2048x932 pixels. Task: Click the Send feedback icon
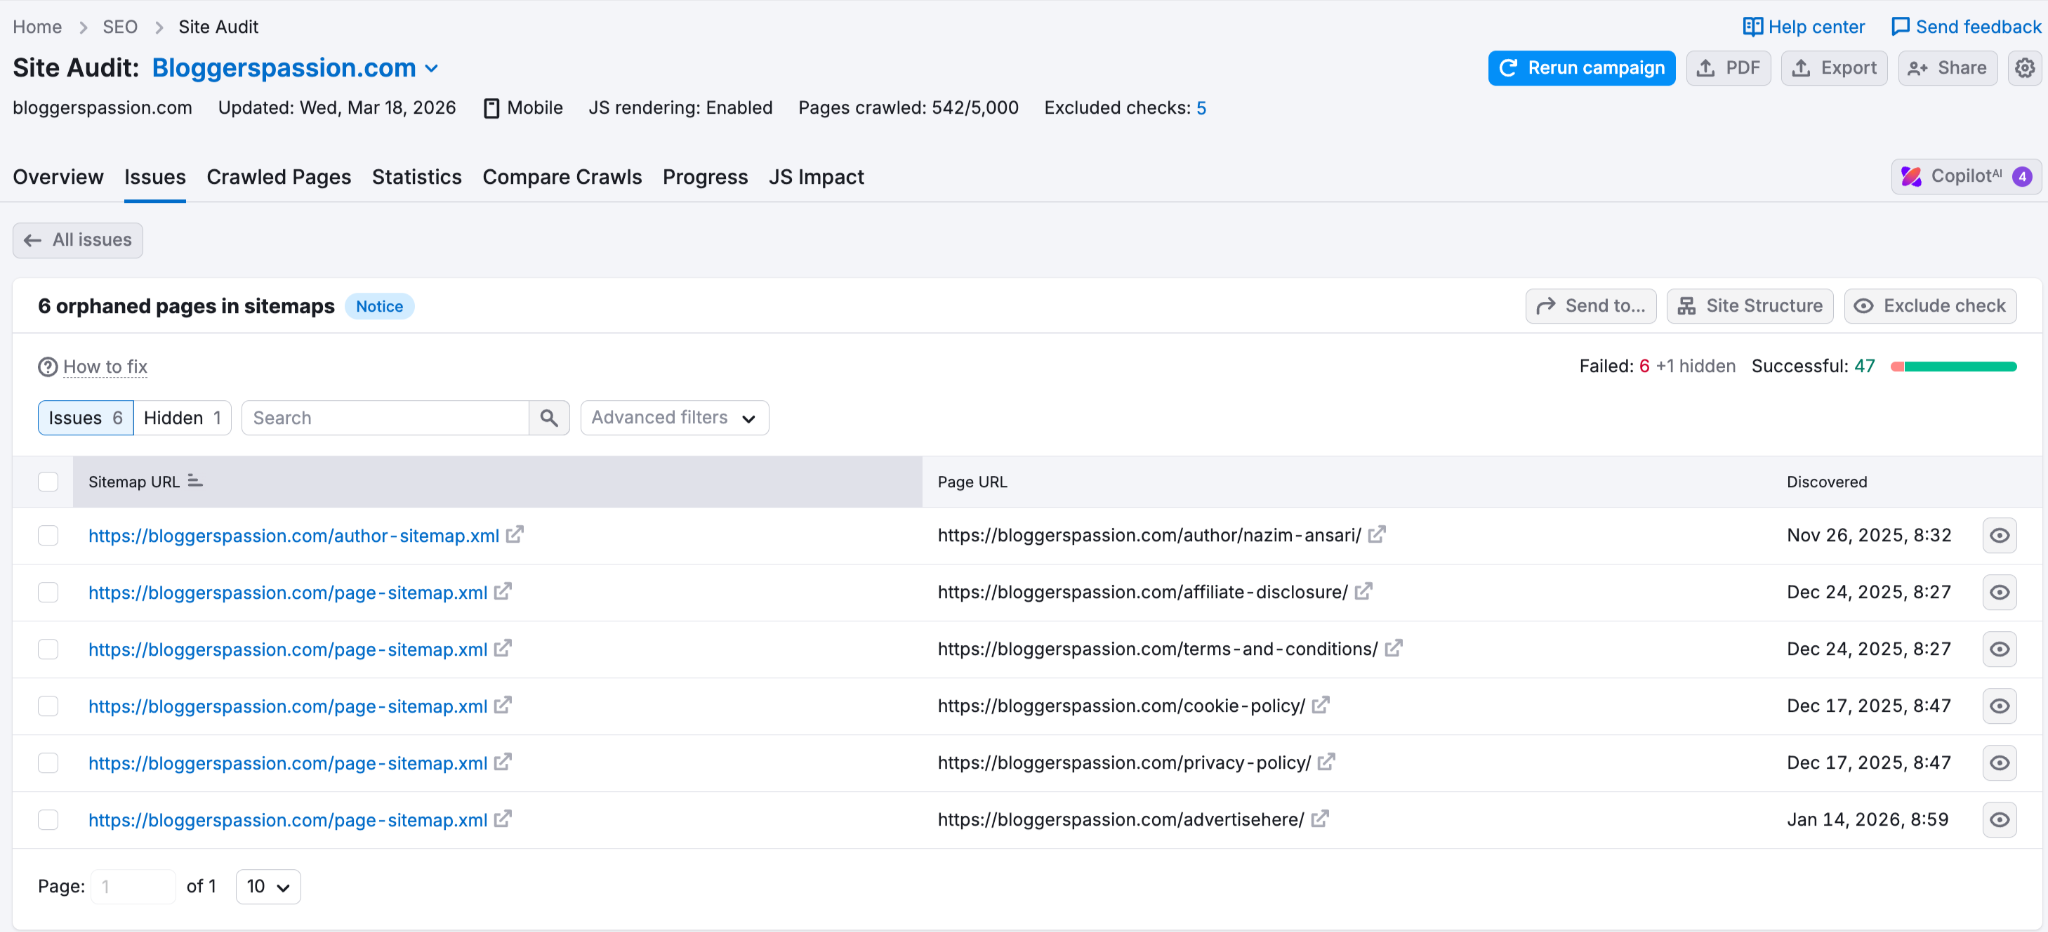(x=1900, y=26)
